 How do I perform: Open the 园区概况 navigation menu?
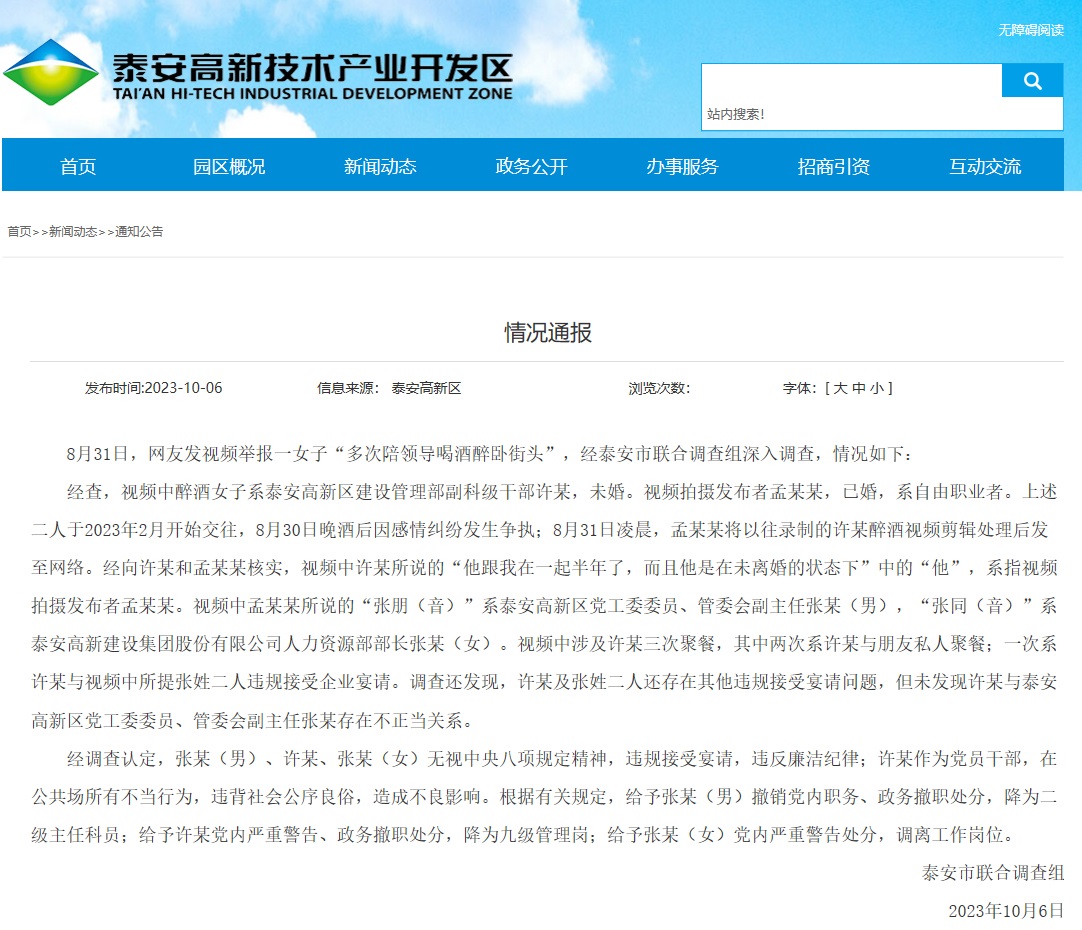[229, 166]
